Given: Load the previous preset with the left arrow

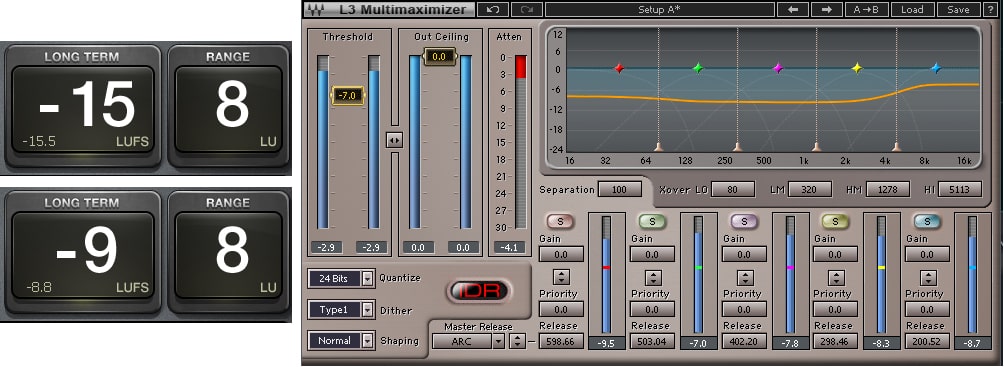Looking at the screenshot, I should (793, 10).
